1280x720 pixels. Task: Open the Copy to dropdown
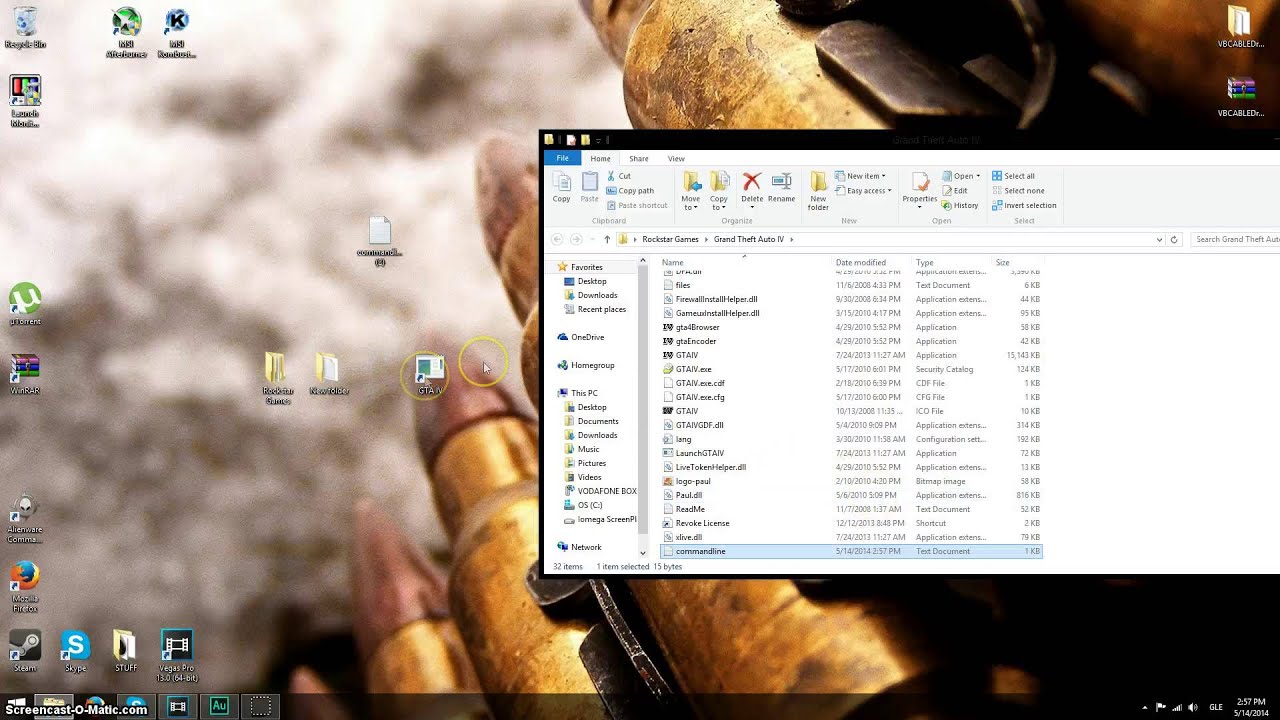point(719,190)
